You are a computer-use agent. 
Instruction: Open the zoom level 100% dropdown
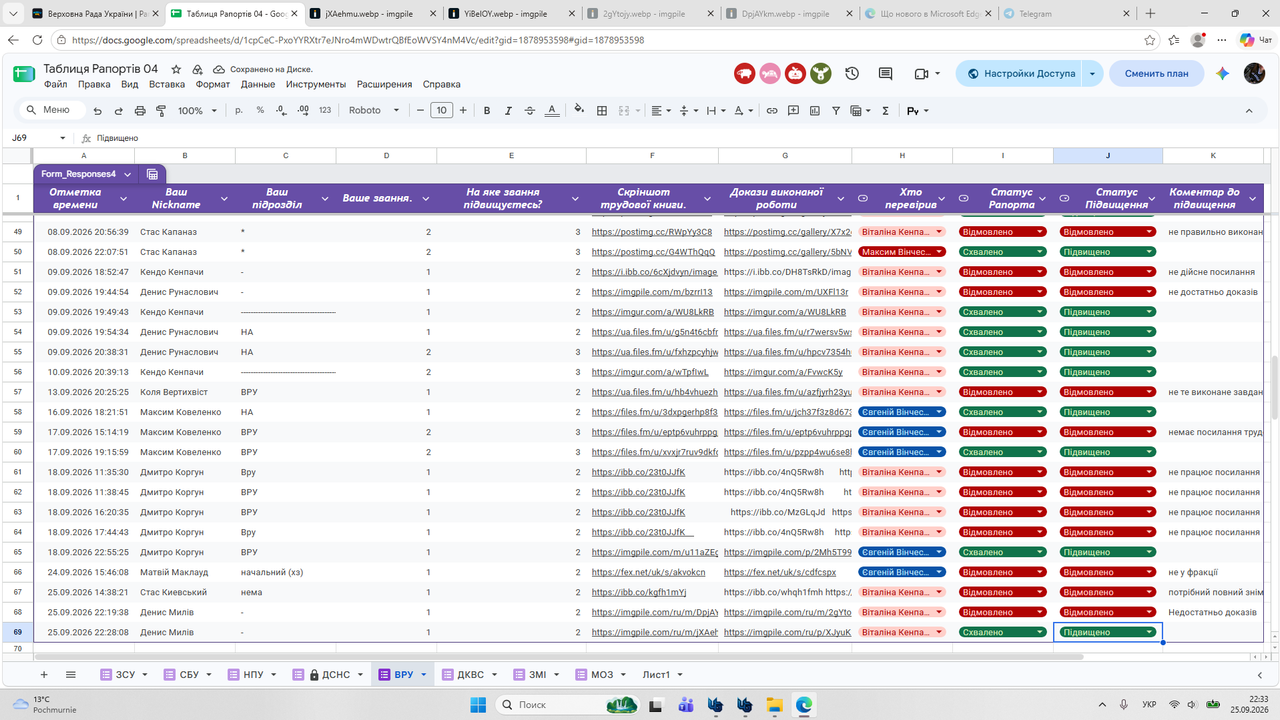pyautogui.click(x=197, y=111)
